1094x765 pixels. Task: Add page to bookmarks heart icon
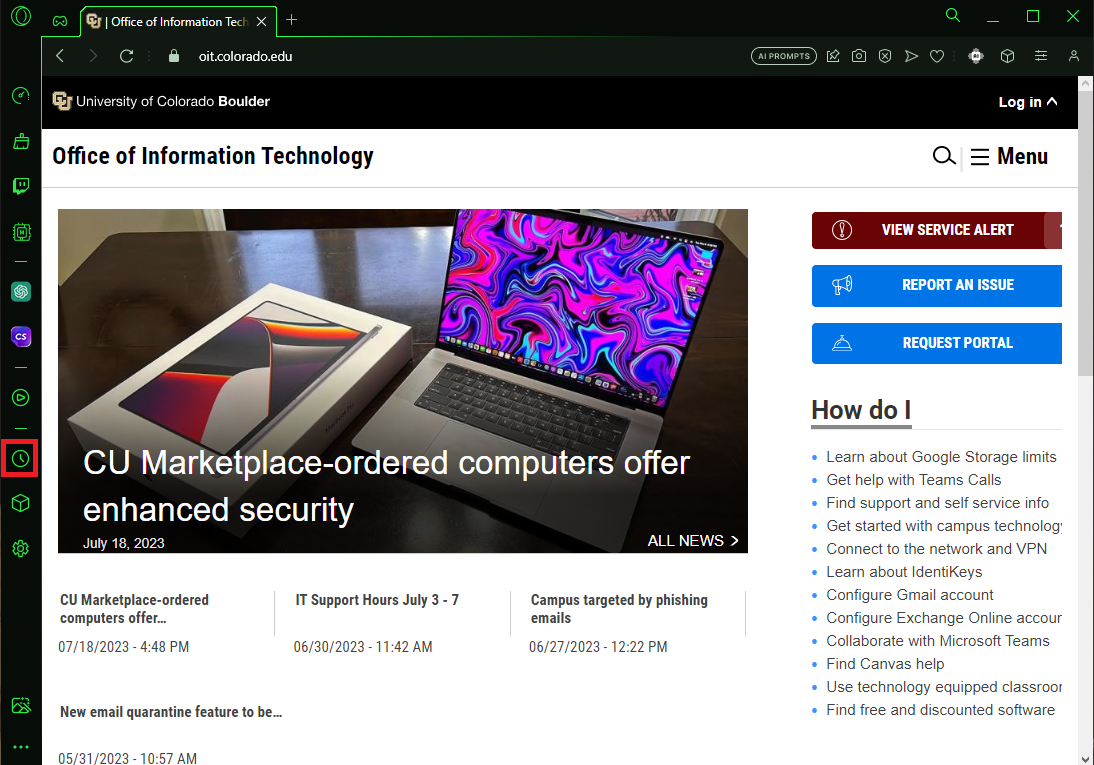tap(937, 57)
